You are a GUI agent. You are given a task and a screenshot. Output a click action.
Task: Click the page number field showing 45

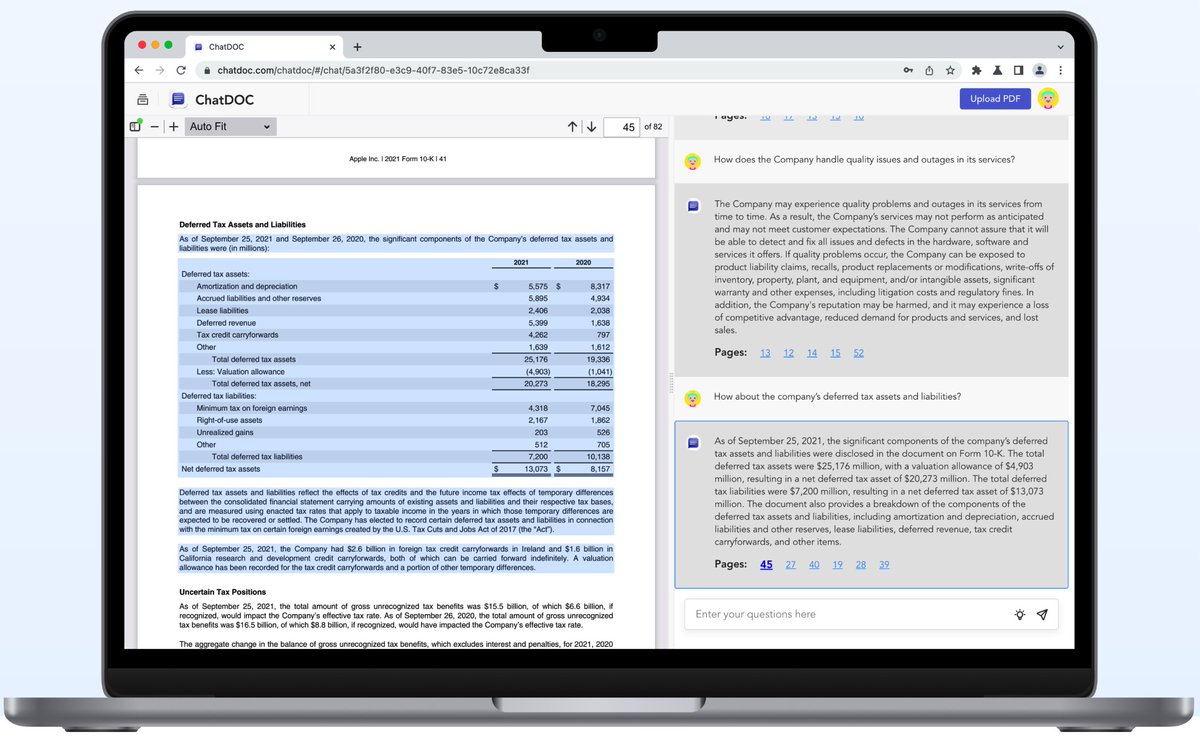pos(622,127)
